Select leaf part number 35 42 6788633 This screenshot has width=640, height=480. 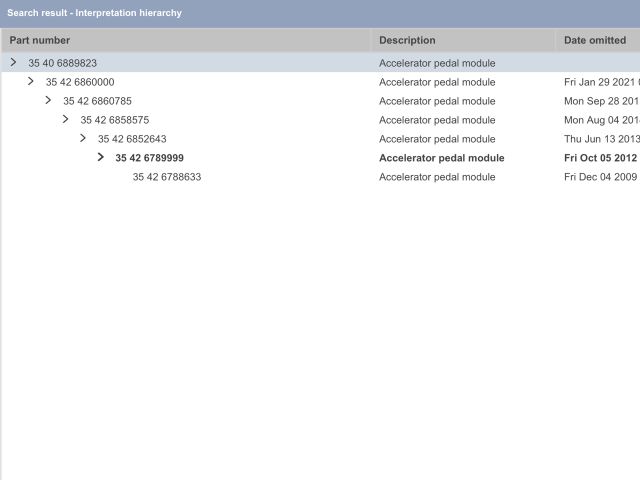click(x=167, y=177)
